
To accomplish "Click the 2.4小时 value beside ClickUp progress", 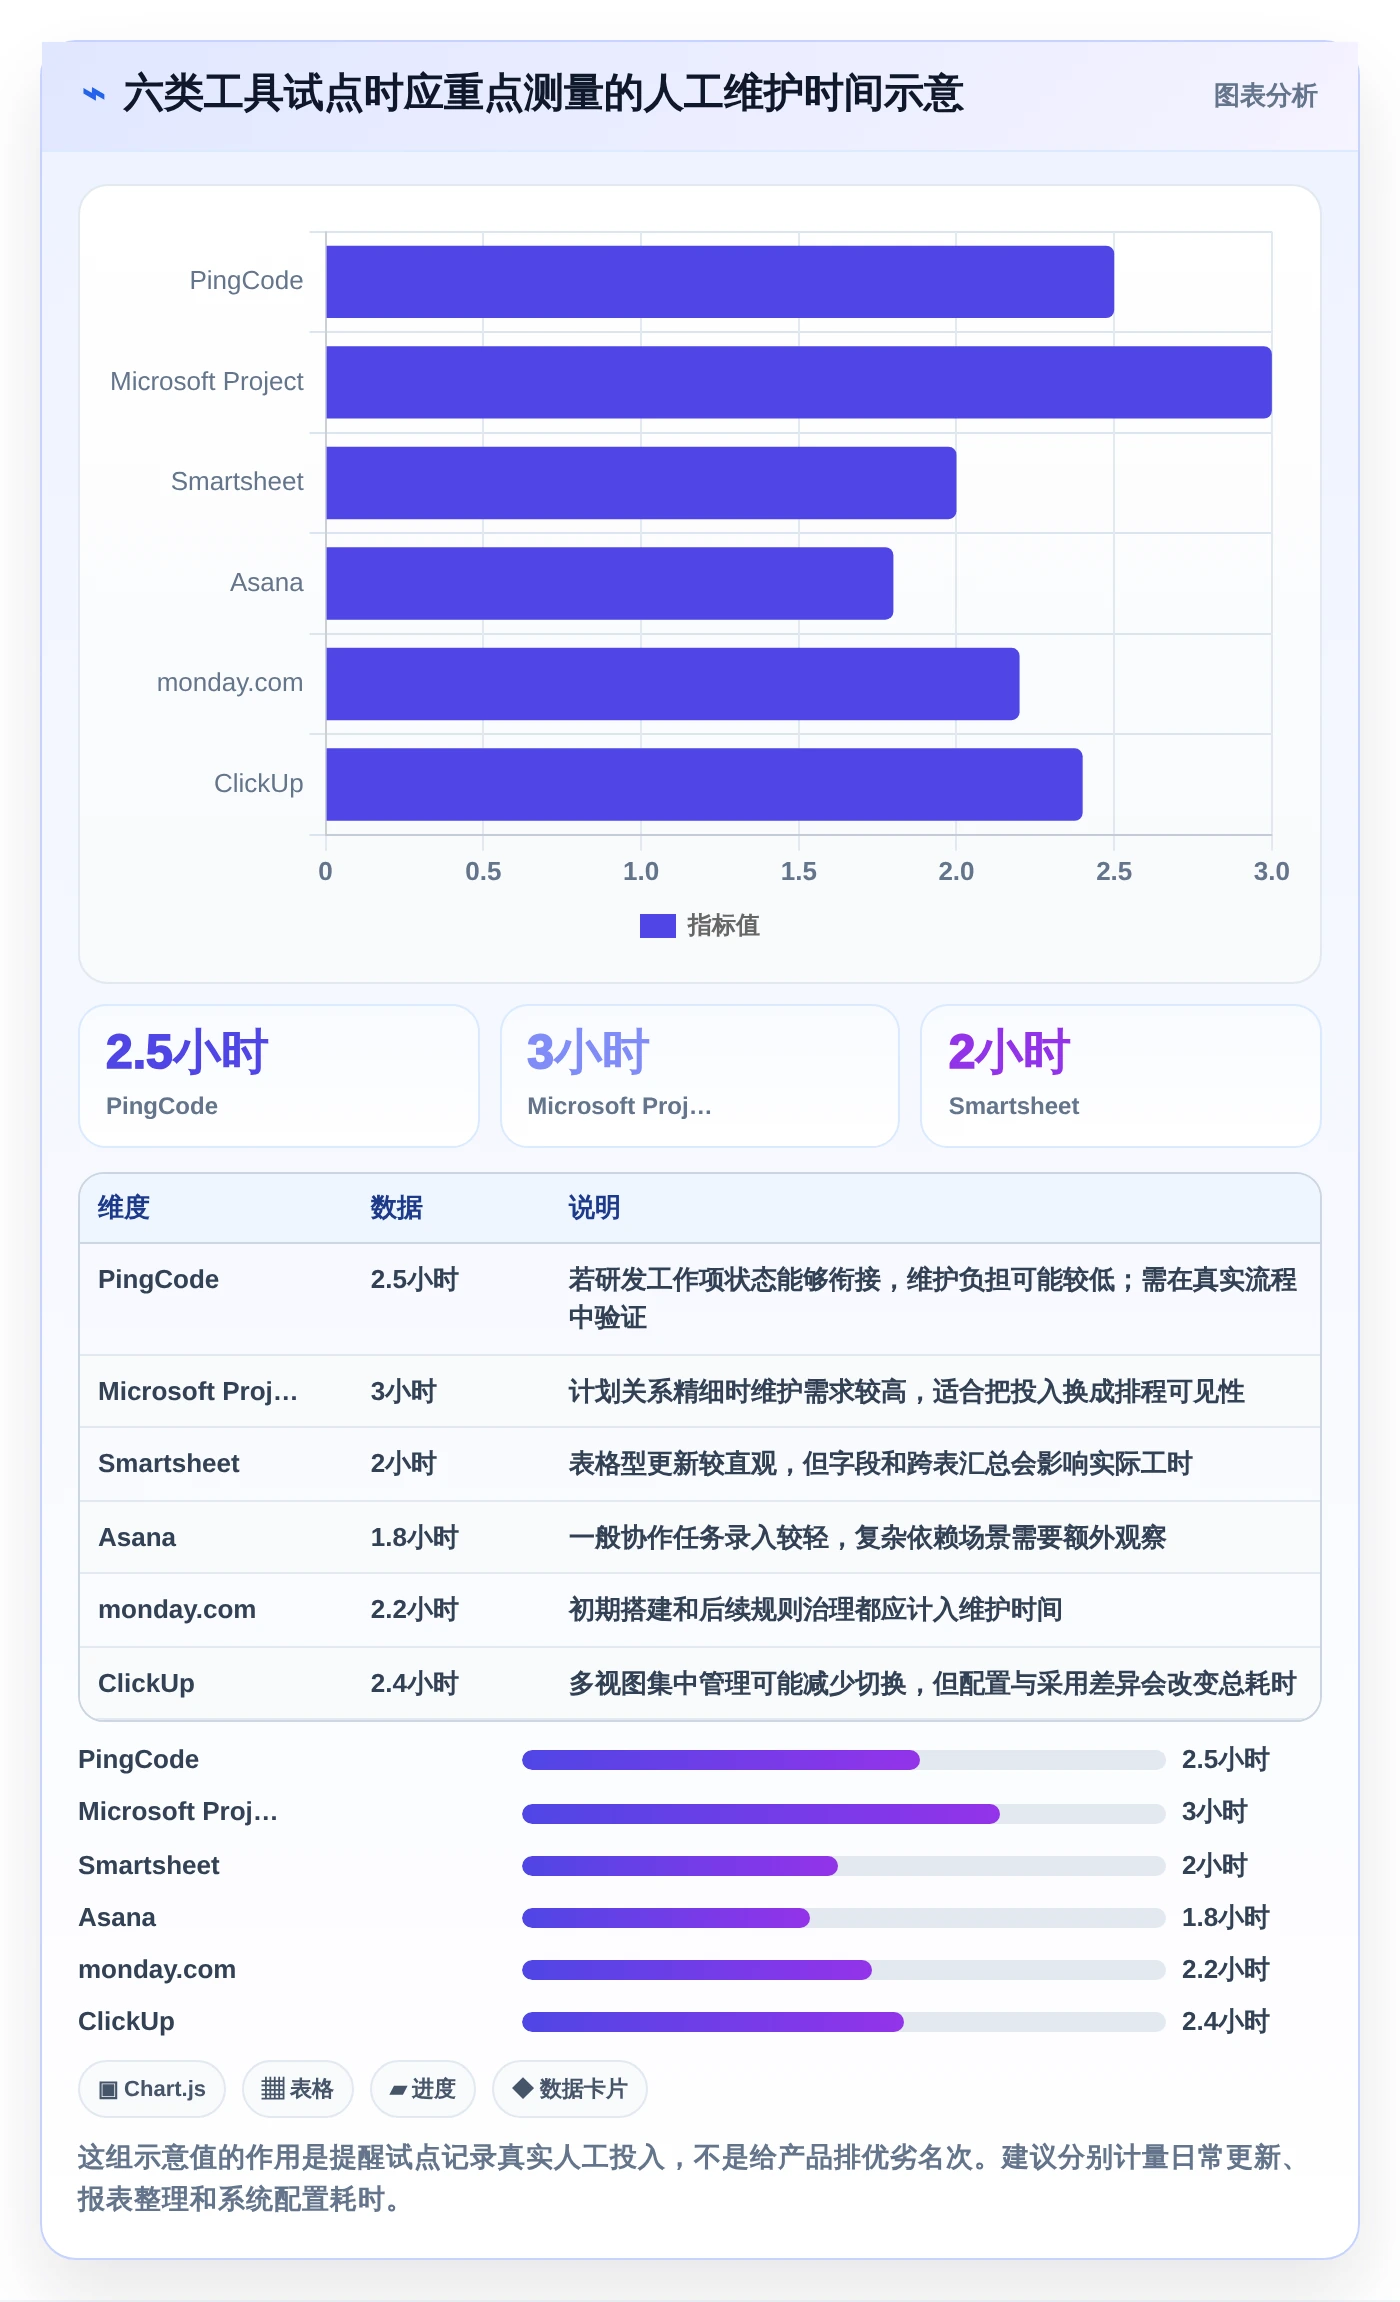I will click(1225, 2022).
